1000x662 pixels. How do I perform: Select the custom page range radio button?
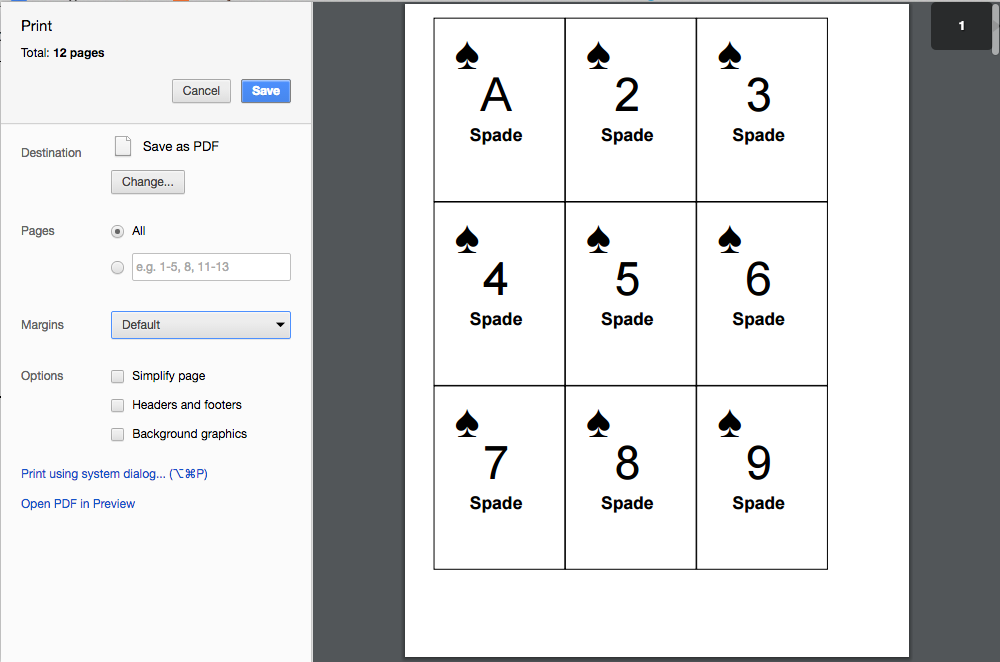coord(118,267)
